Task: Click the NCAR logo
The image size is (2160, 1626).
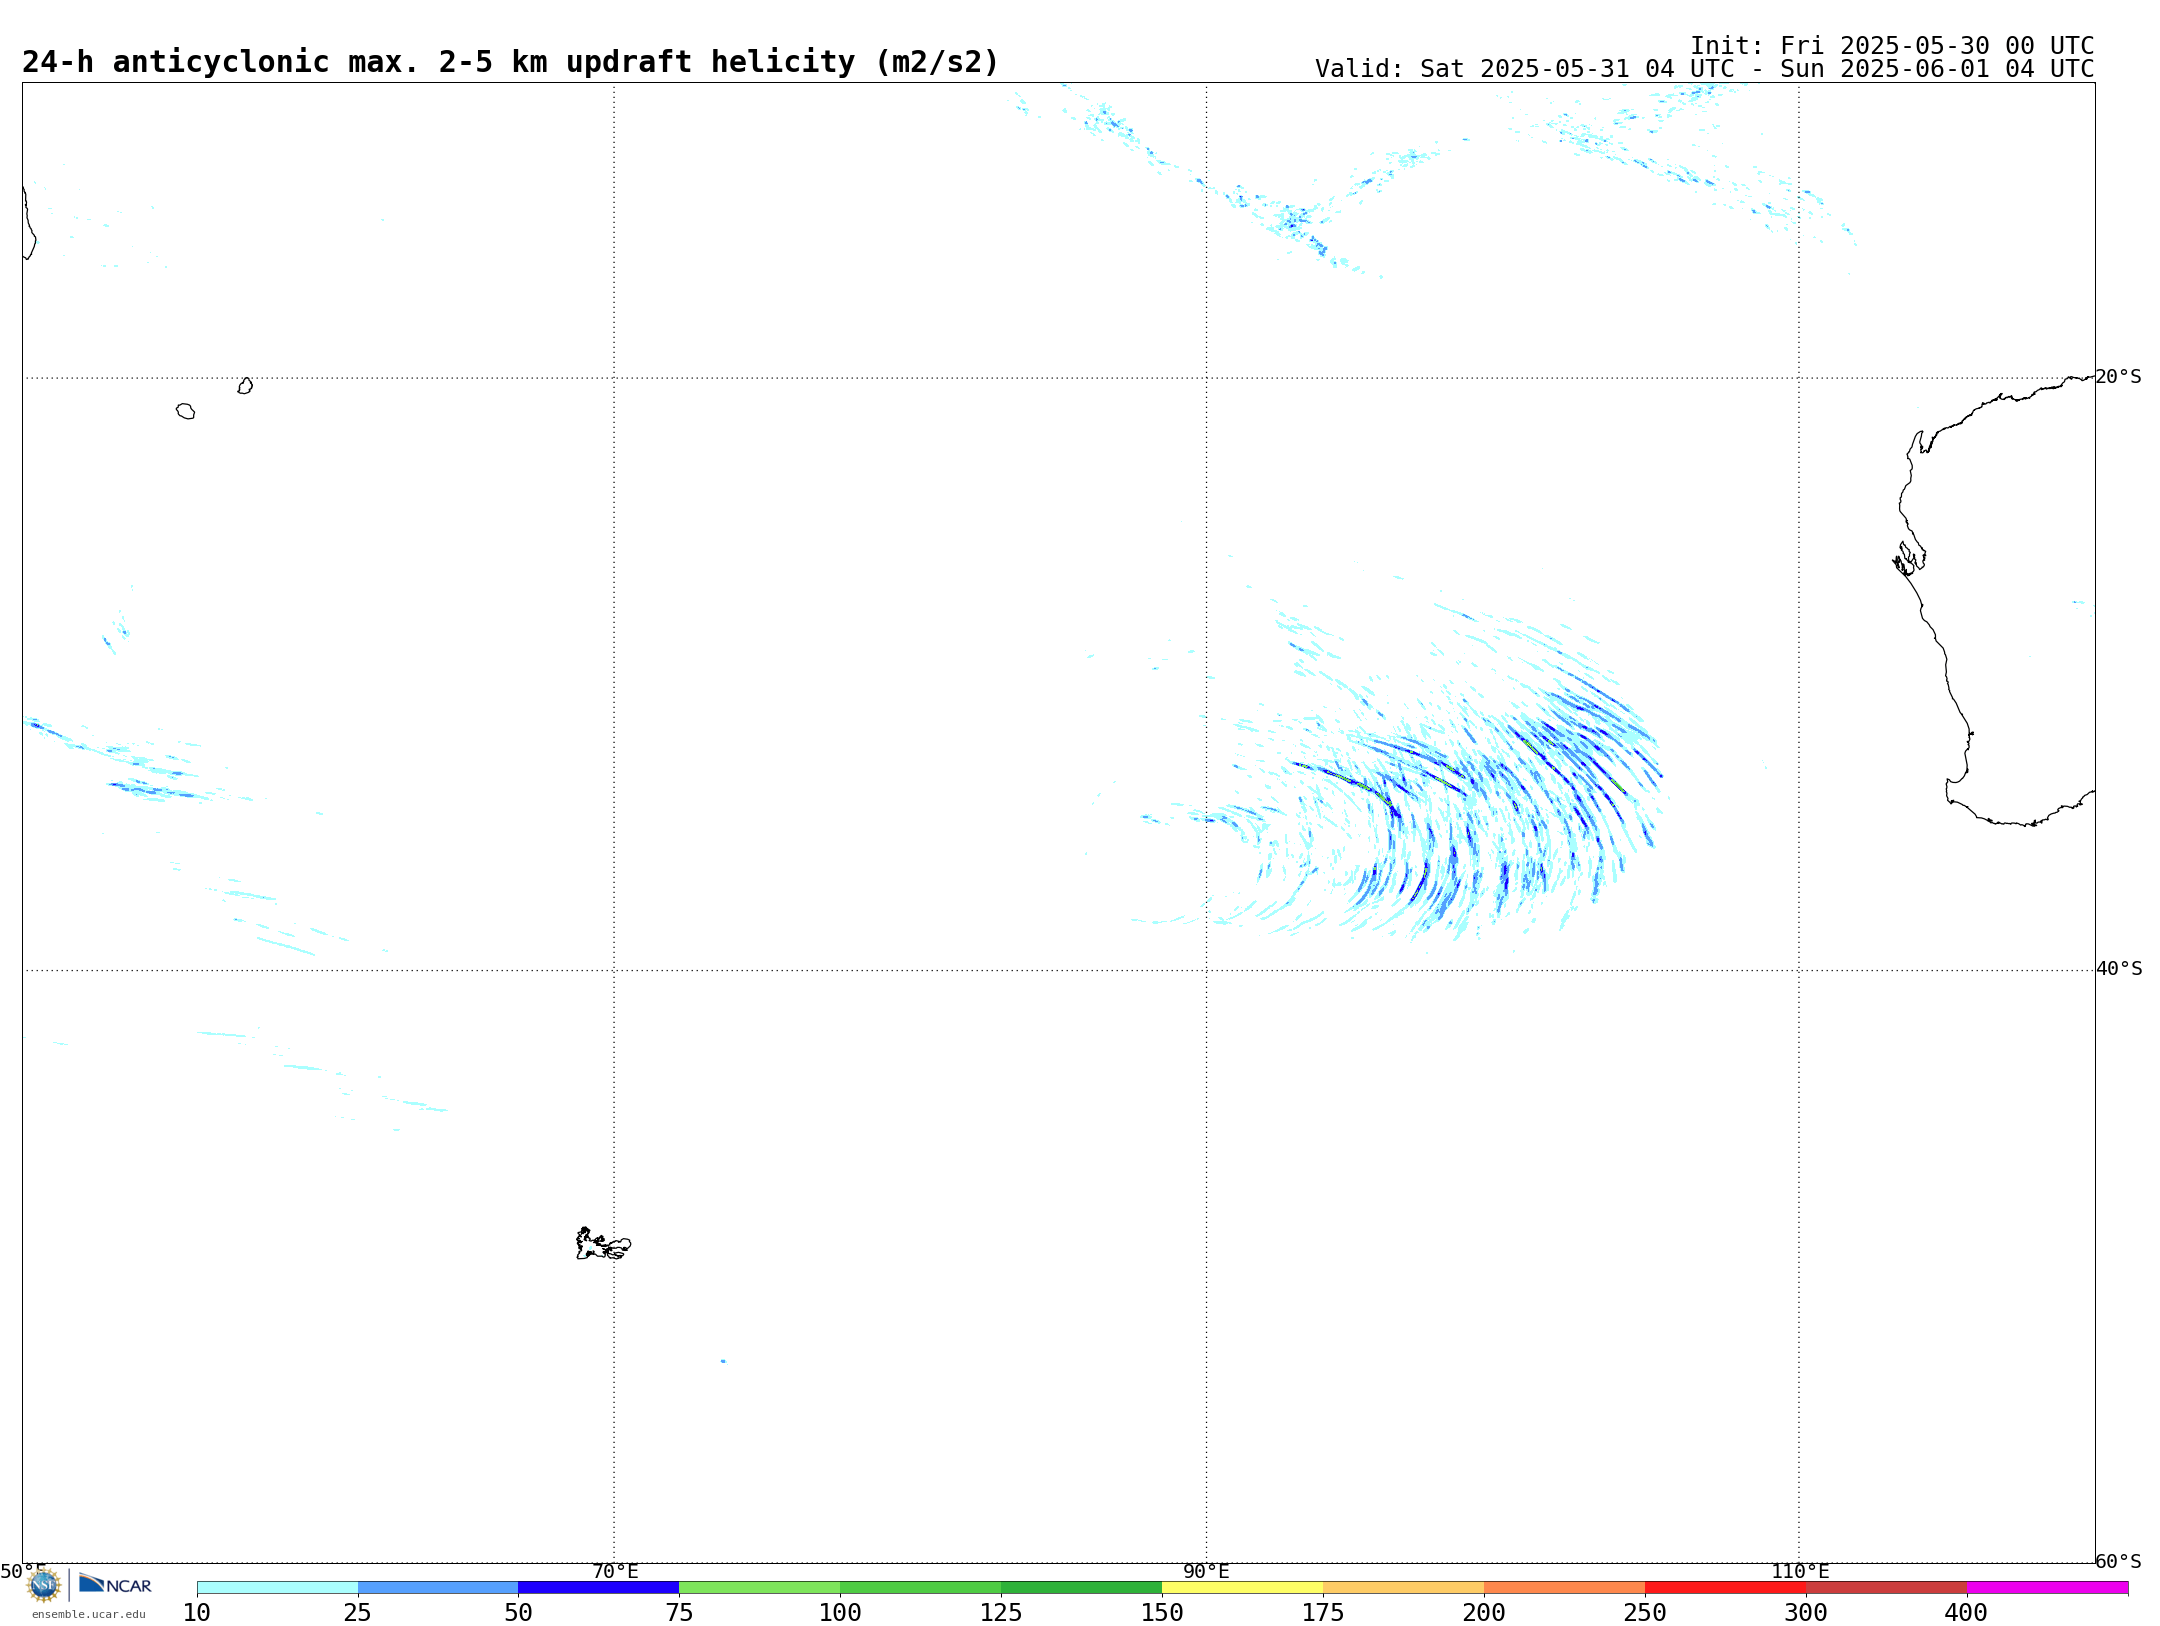Action: point(115,1584)
